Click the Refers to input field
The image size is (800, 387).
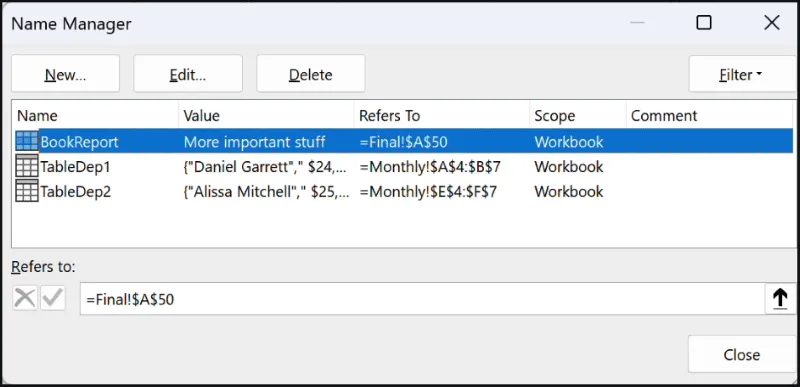[x=422, y=299]
